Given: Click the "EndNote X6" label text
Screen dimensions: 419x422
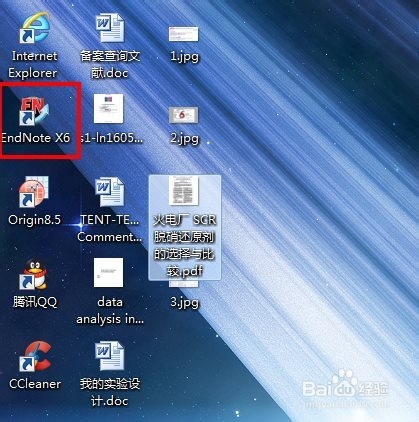Looking at the screenshot, I should tap(36, 138).
